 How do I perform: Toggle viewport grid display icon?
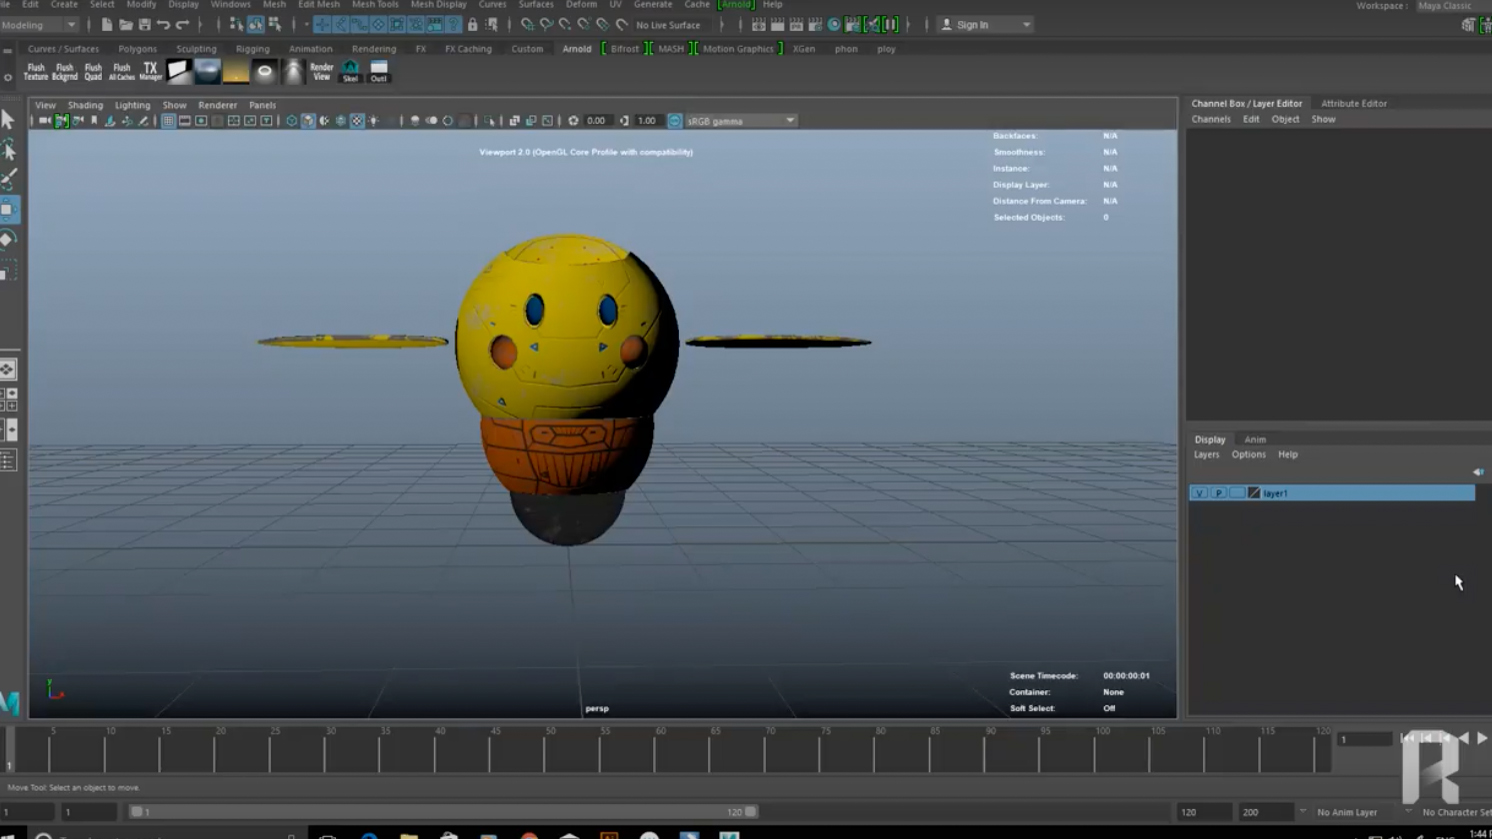coord(168,121)
